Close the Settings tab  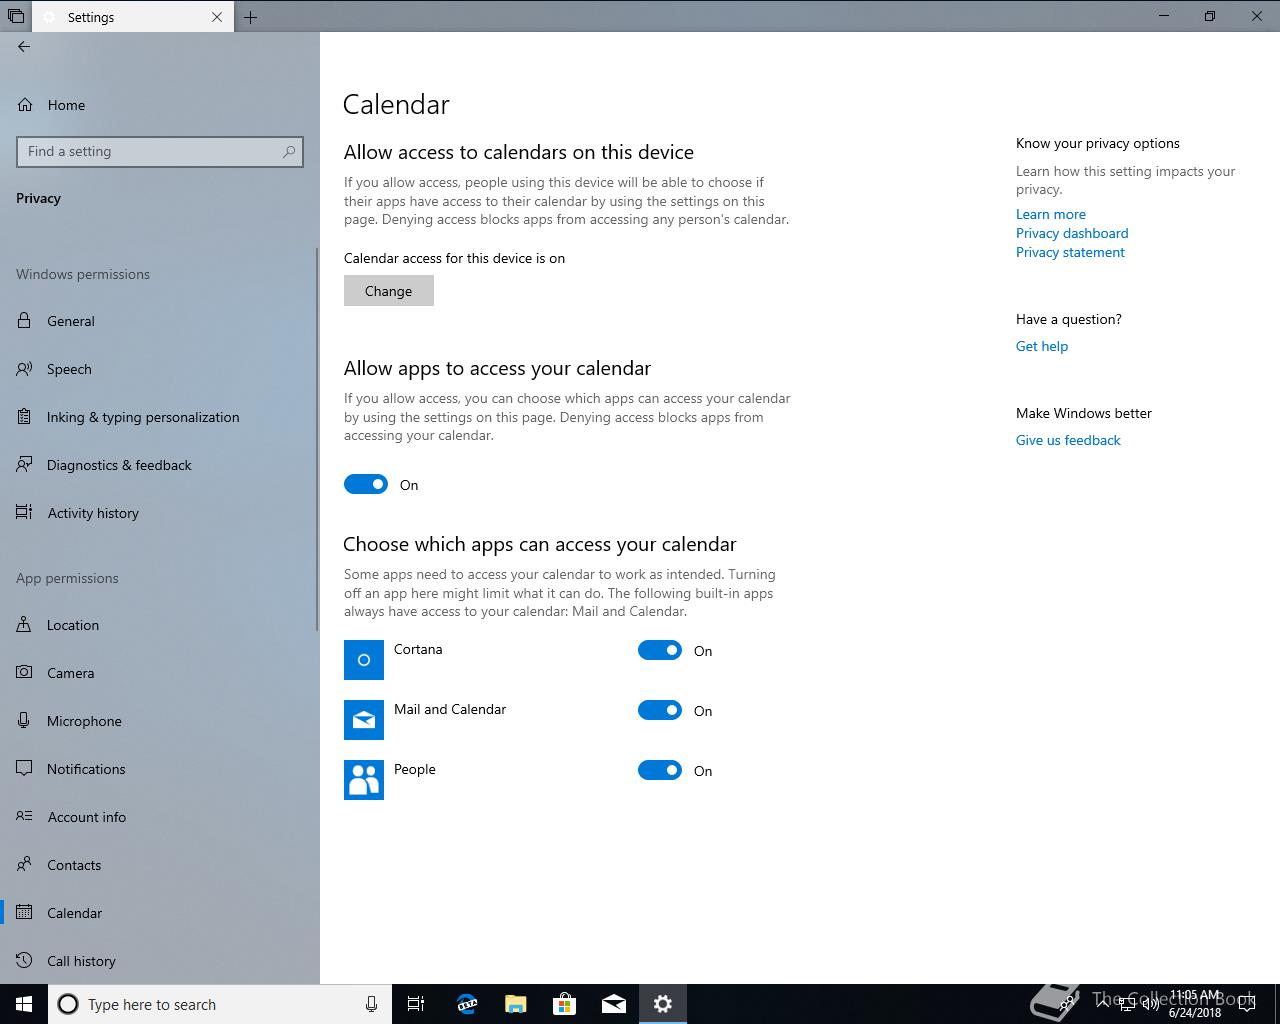(x=217, y=17)
